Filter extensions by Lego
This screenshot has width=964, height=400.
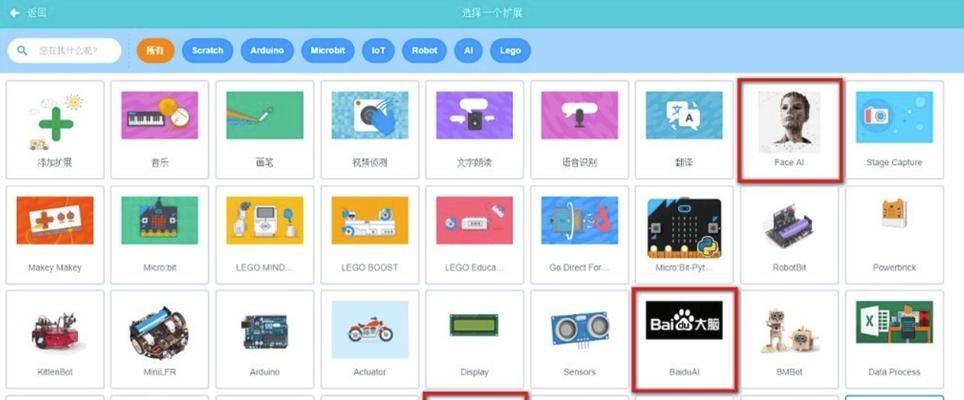[510, 50]
